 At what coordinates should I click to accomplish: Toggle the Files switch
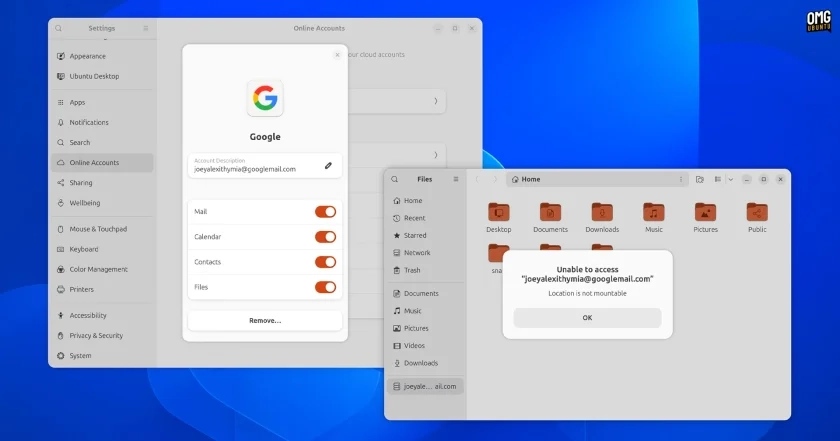tap(325, 287)
